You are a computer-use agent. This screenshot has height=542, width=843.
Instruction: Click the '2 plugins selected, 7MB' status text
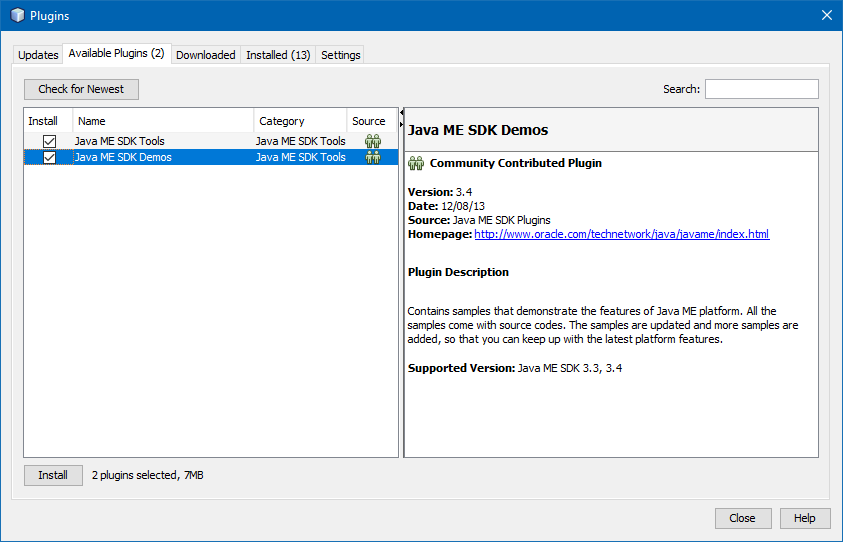148,475
